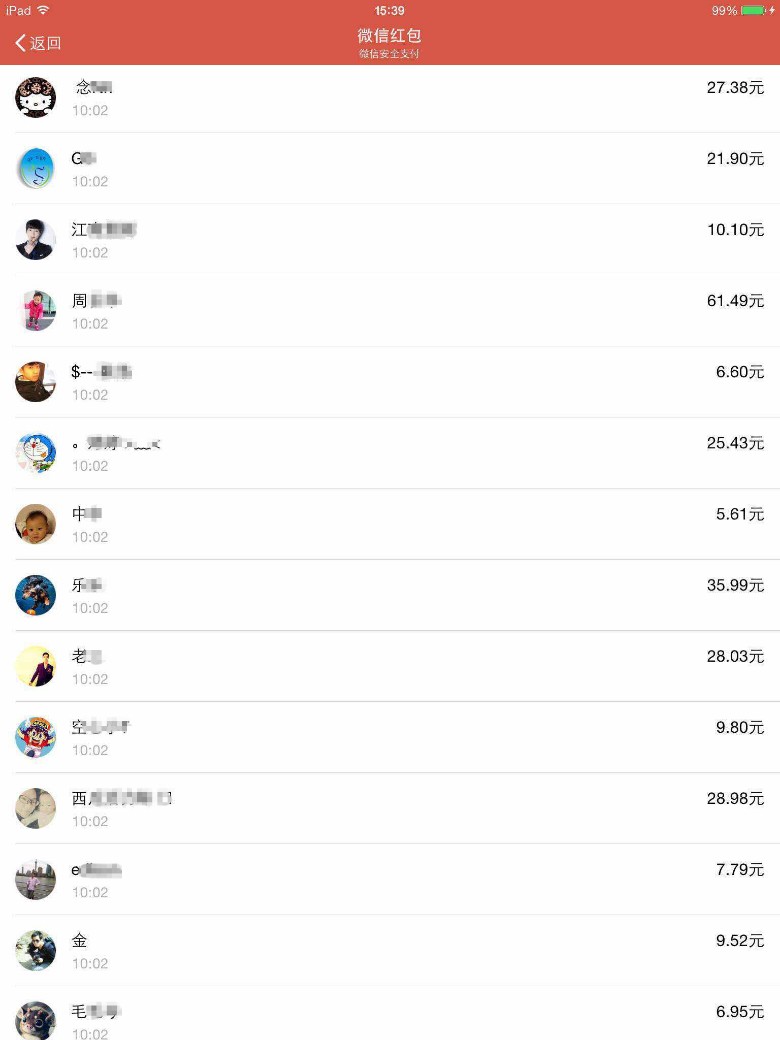Tap the Doraemon avatar
780x1040 pixels.
(x=35, y=453)
